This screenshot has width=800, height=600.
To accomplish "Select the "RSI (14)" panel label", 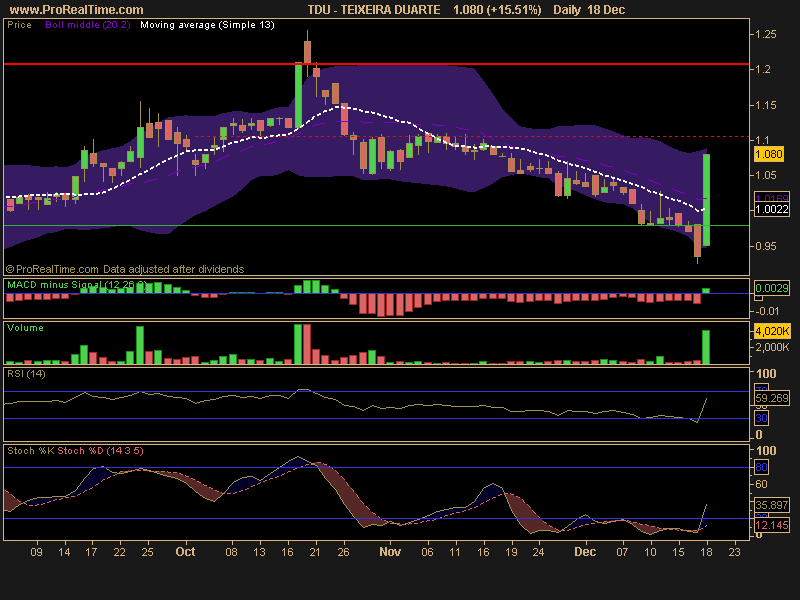I will [x=26, y=373].
